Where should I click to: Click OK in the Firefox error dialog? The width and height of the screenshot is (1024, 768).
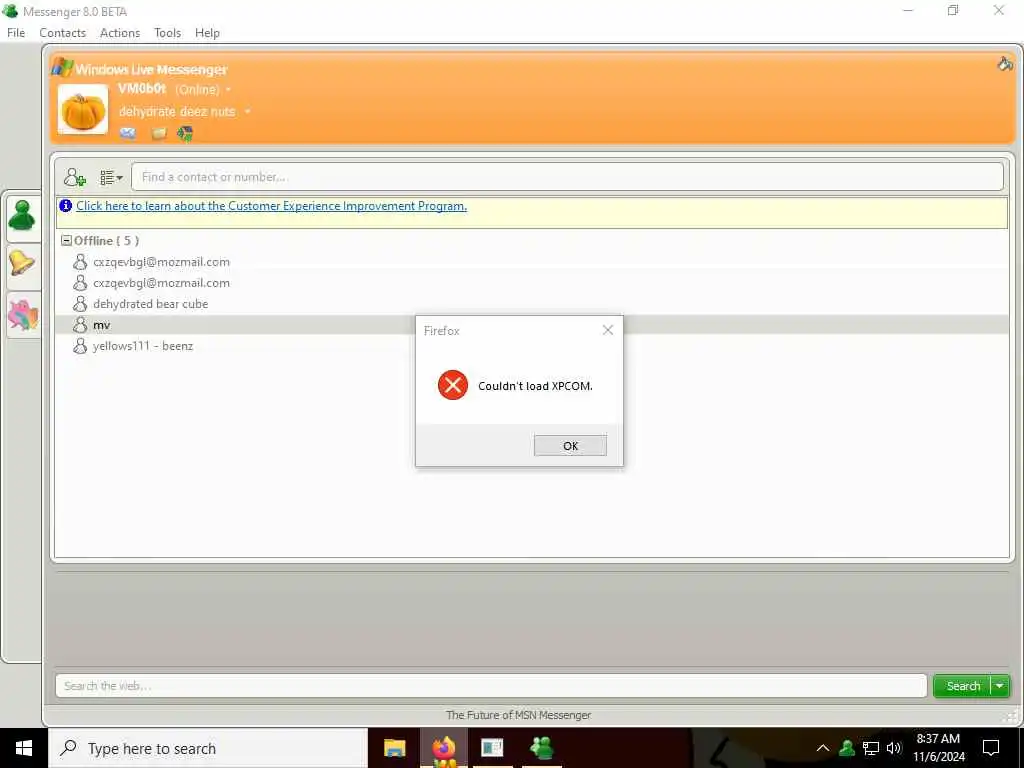[570, 445]
